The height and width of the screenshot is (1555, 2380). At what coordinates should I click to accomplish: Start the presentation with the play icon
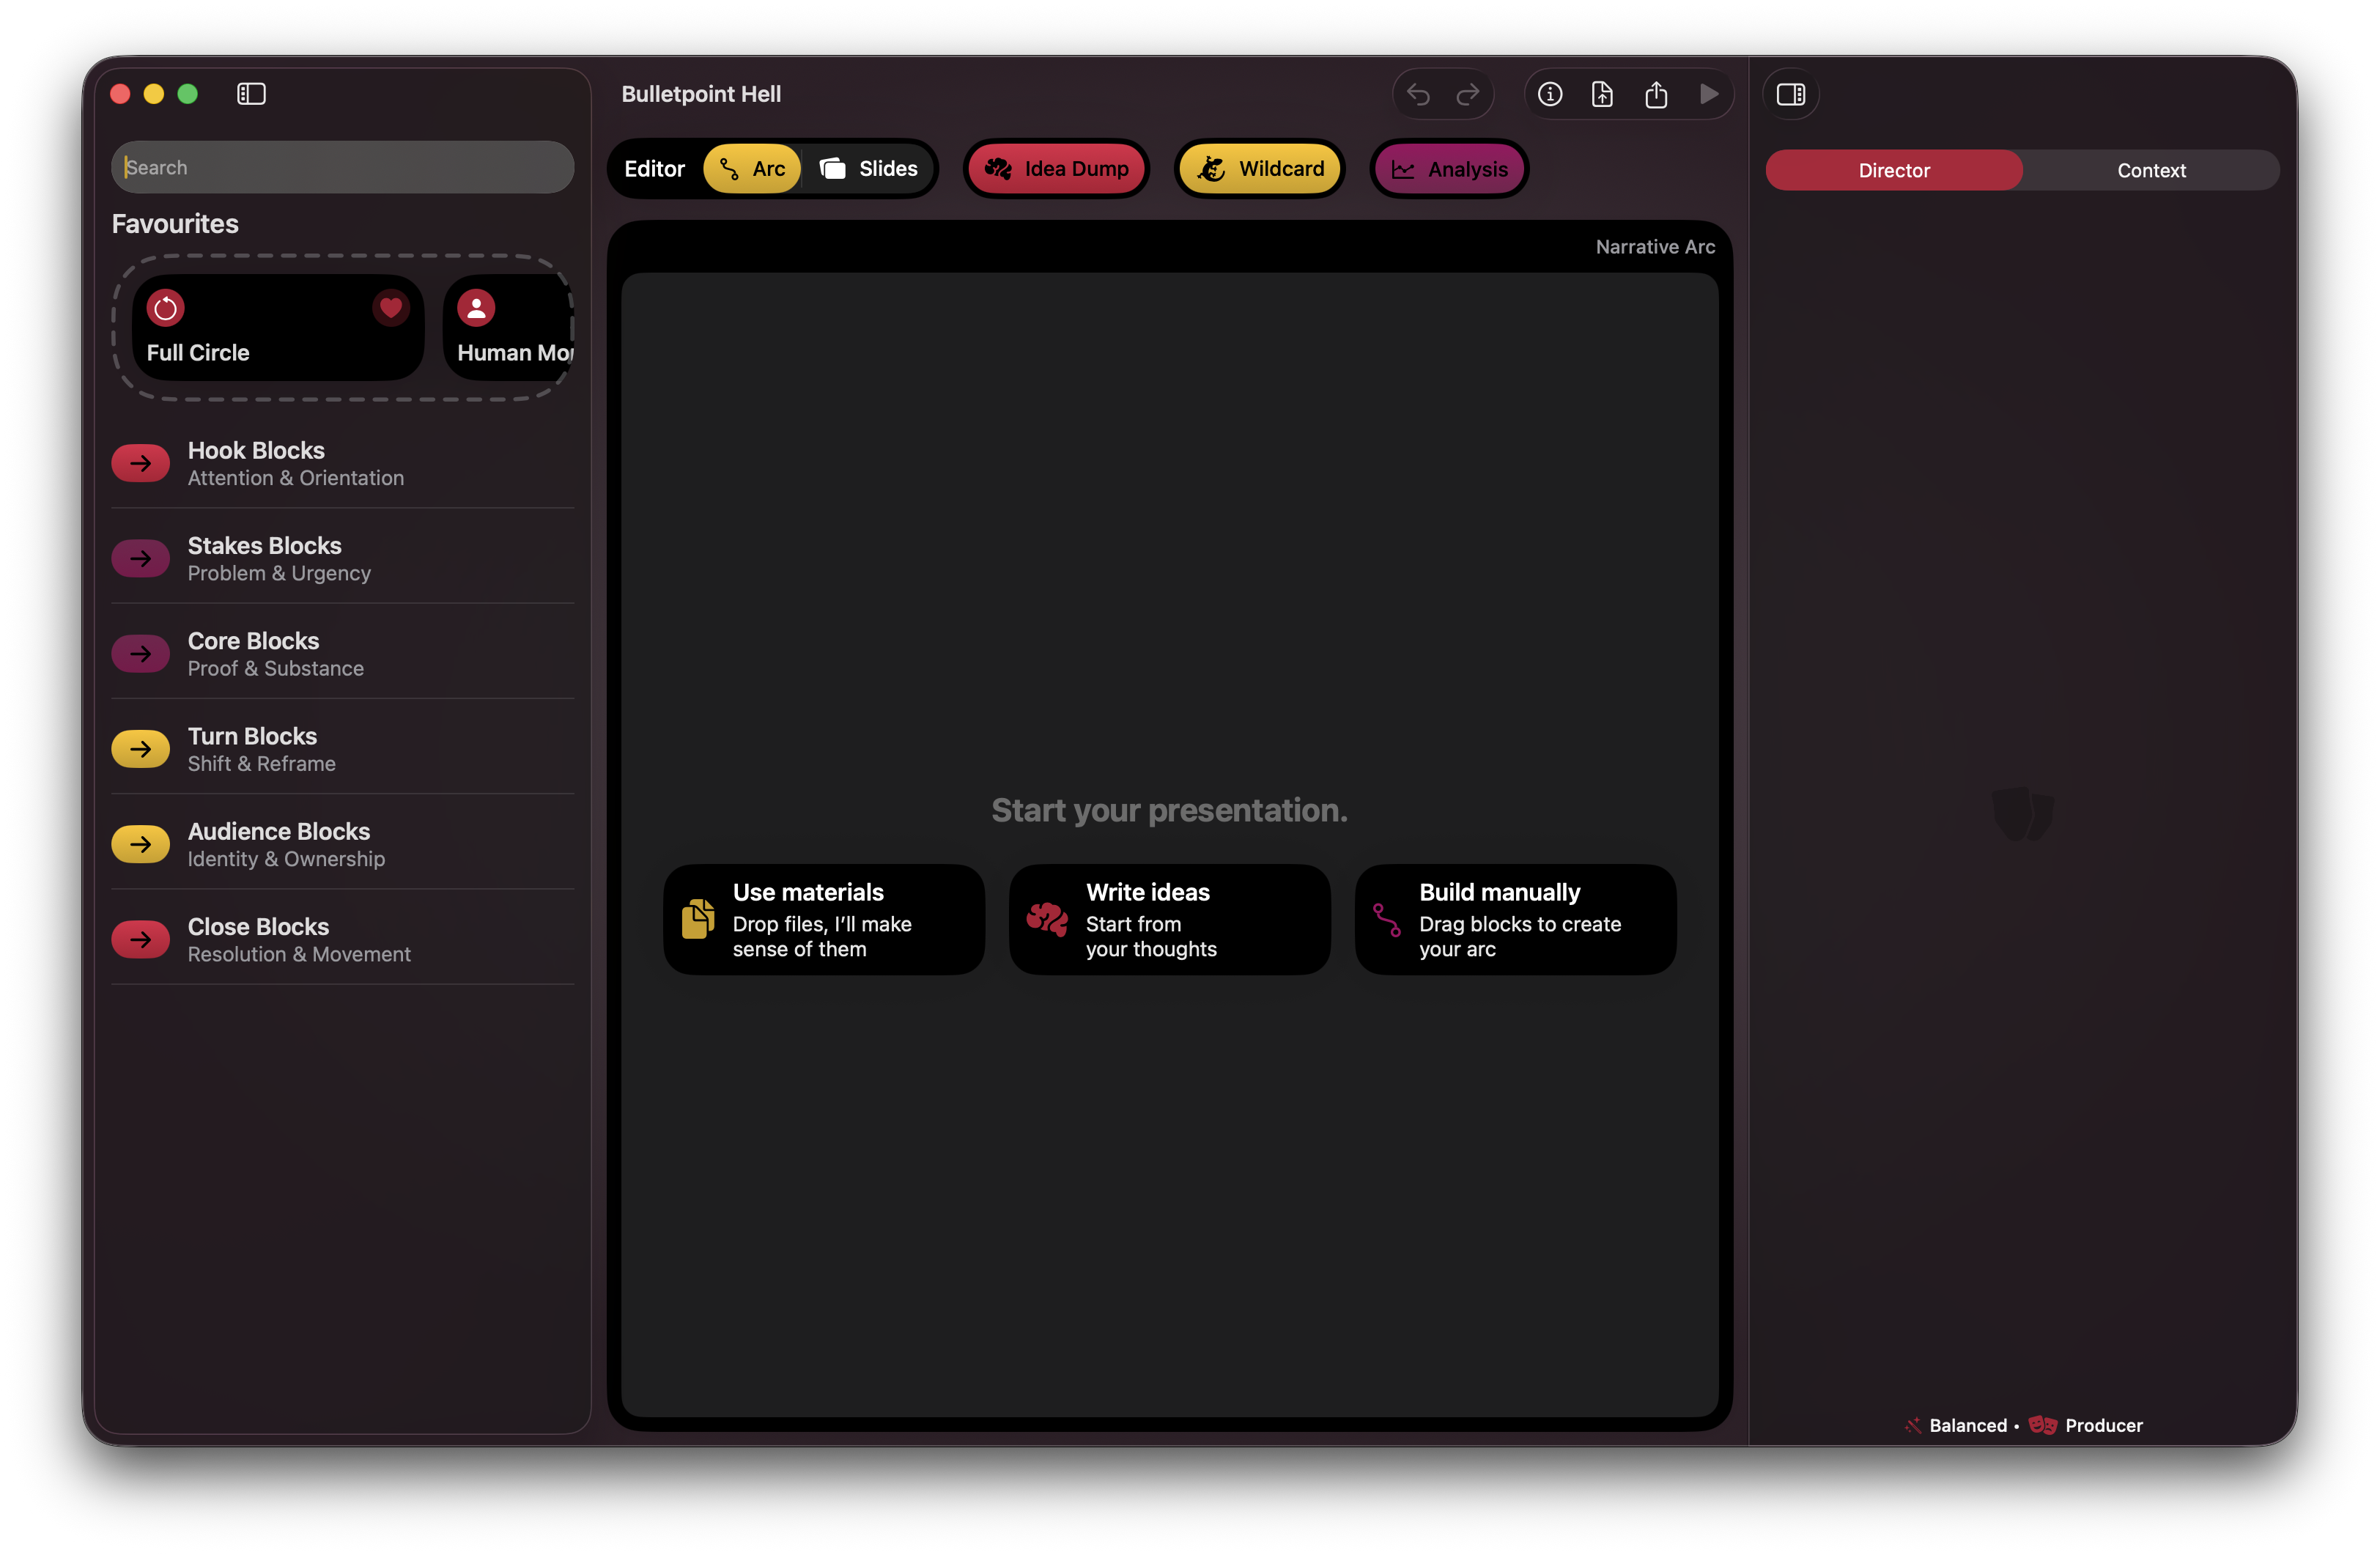[1709, 93]
